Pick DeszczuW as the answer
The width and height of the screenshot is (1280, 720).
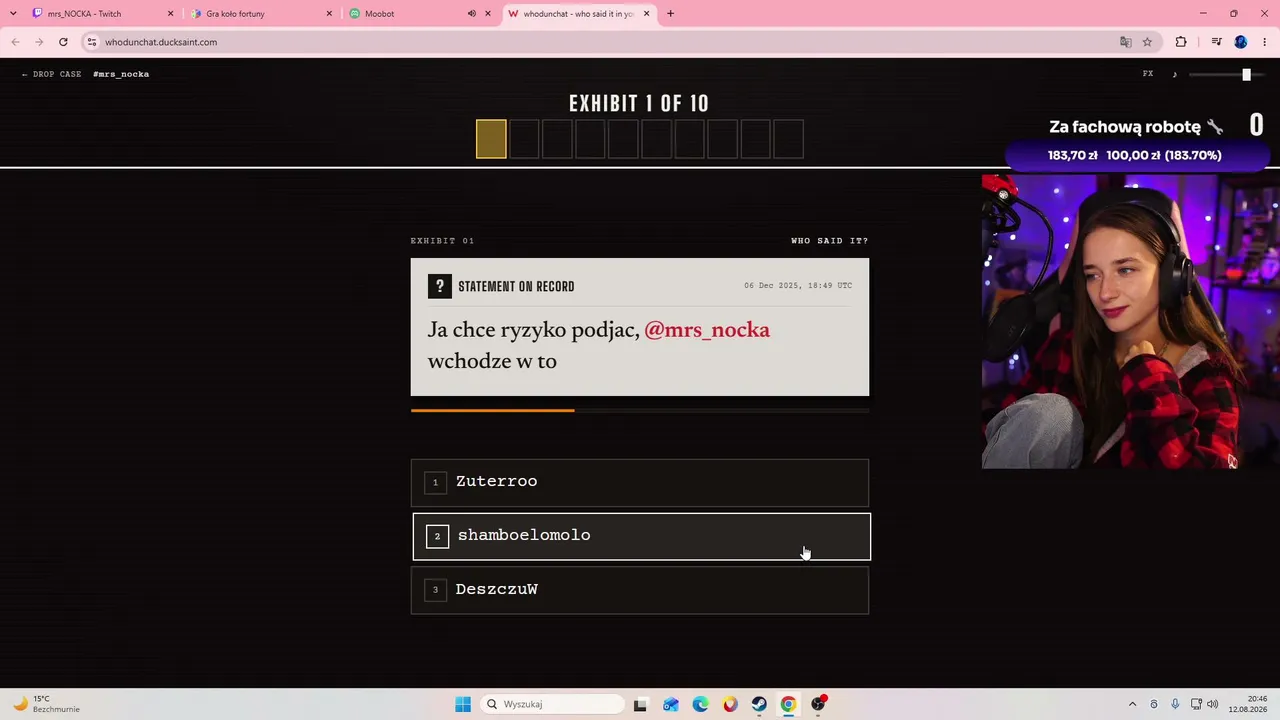[640, 590]
